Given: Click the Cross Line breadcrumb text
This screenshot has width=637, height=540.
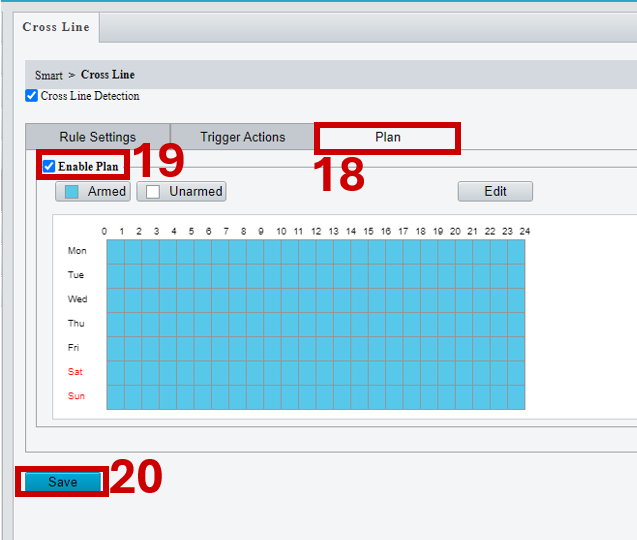Looking at the screenshot, I should pos(108,75).
